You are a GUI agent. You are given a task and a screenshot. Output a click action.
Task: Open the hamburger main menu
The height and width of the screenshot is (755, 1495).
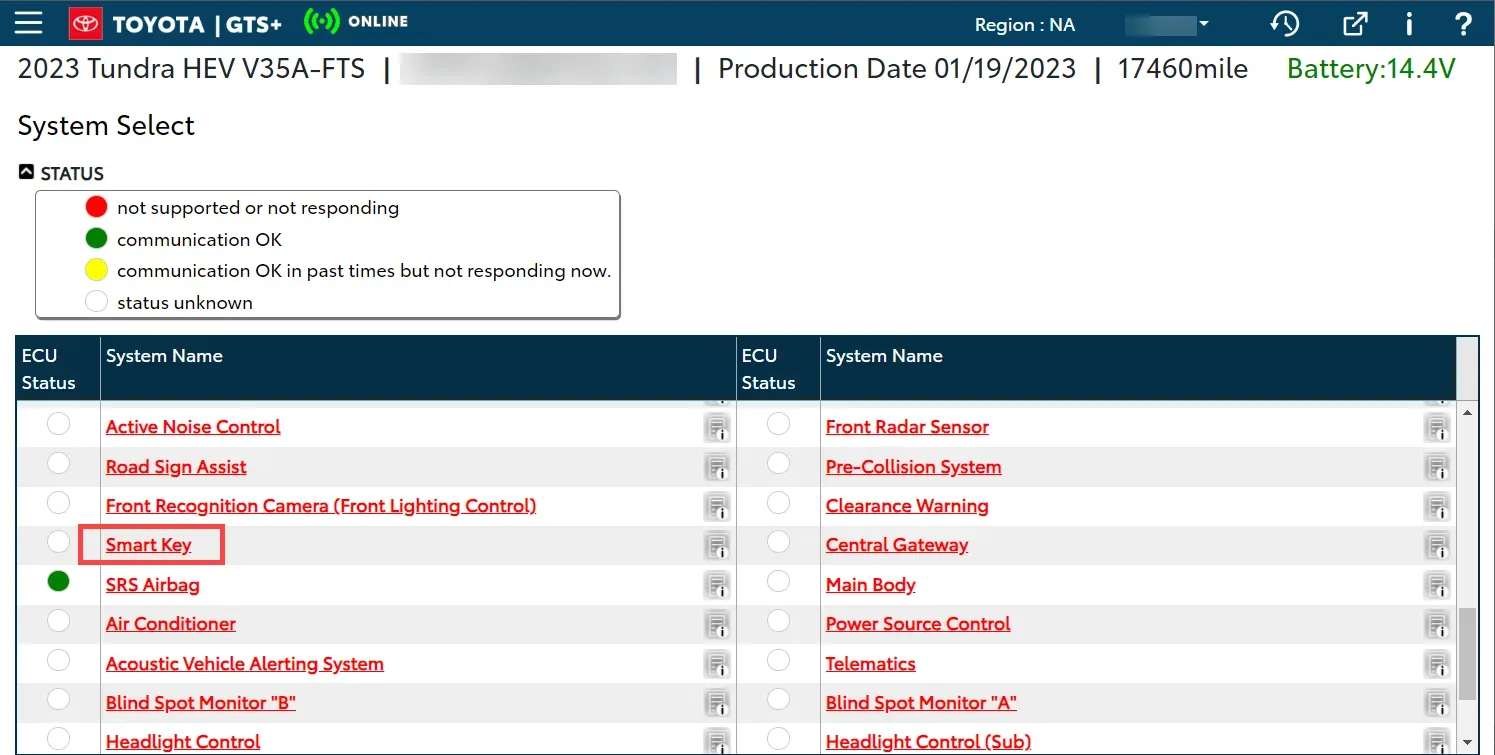click(x=29, y=23)
